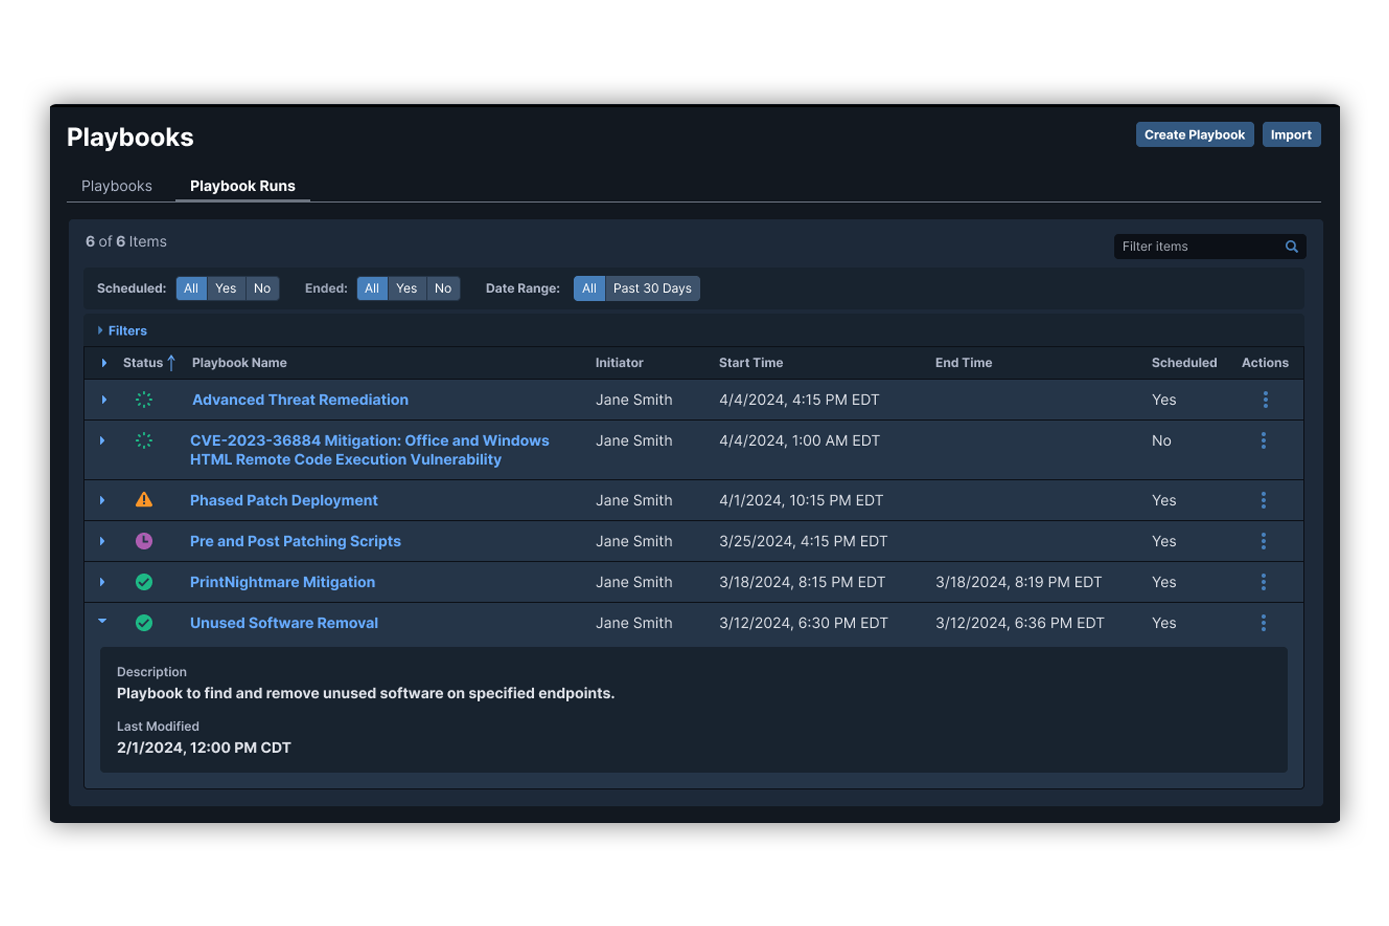Click start time 4/1/2024, 10:15 PM EDT
This screenshot has width=1389, height=926.
coord(801,500)
